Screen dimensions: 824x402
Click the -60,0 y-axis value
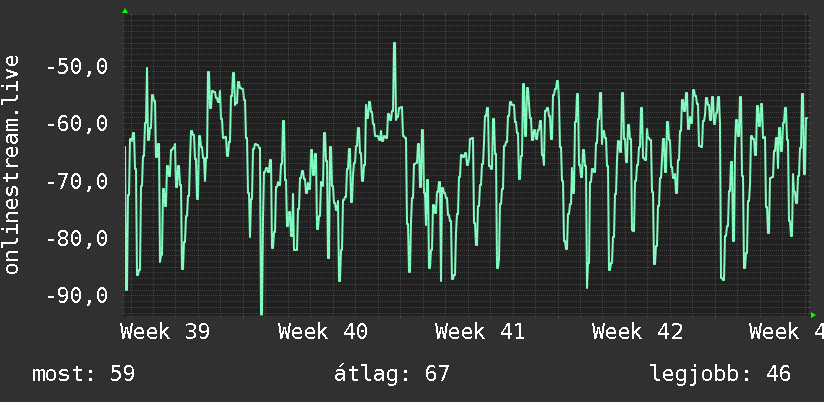coord(77,125)
